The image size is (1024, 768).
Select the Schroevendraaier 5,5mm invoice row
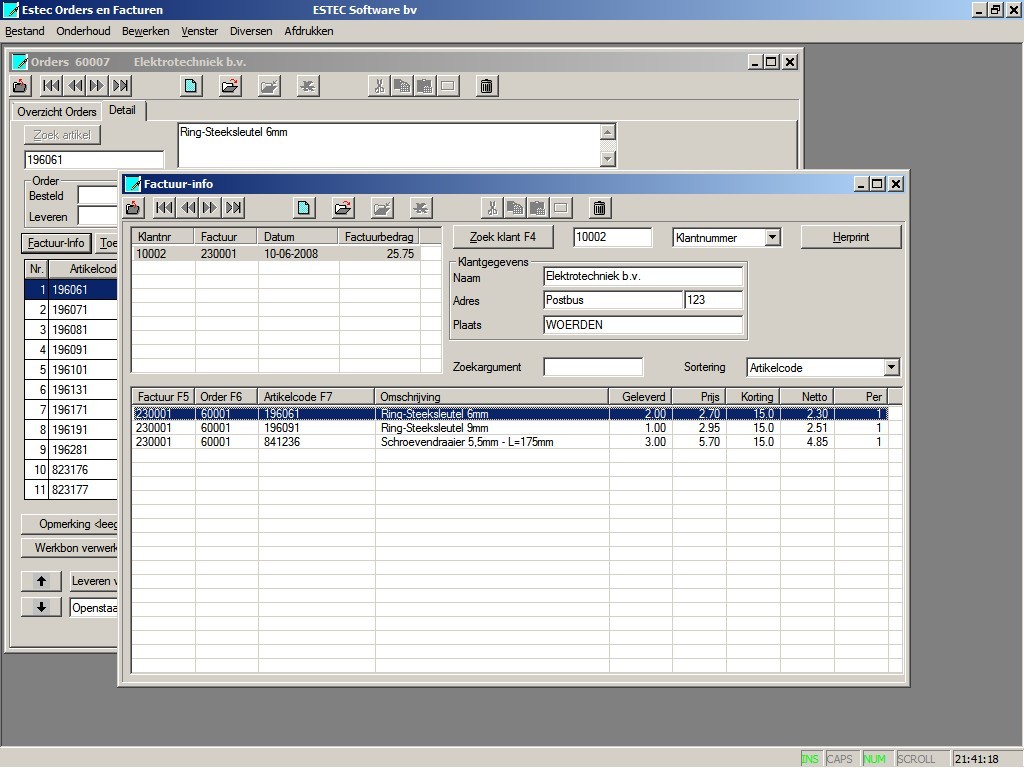point(466,442)
